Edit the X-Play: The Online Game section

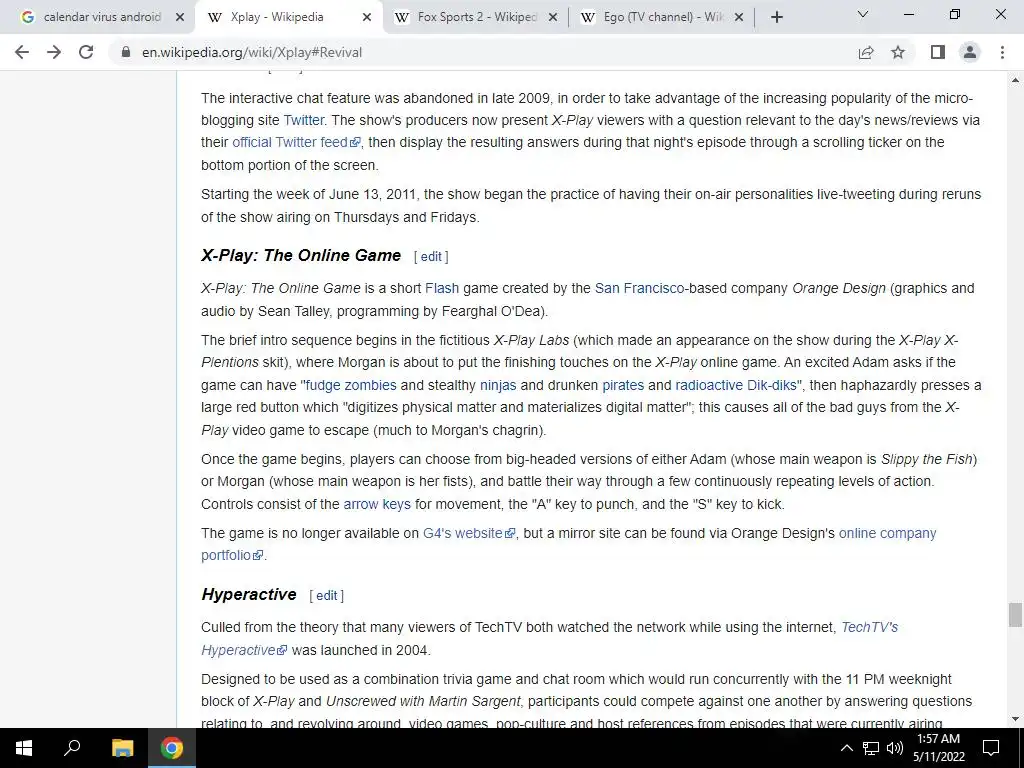431,257
